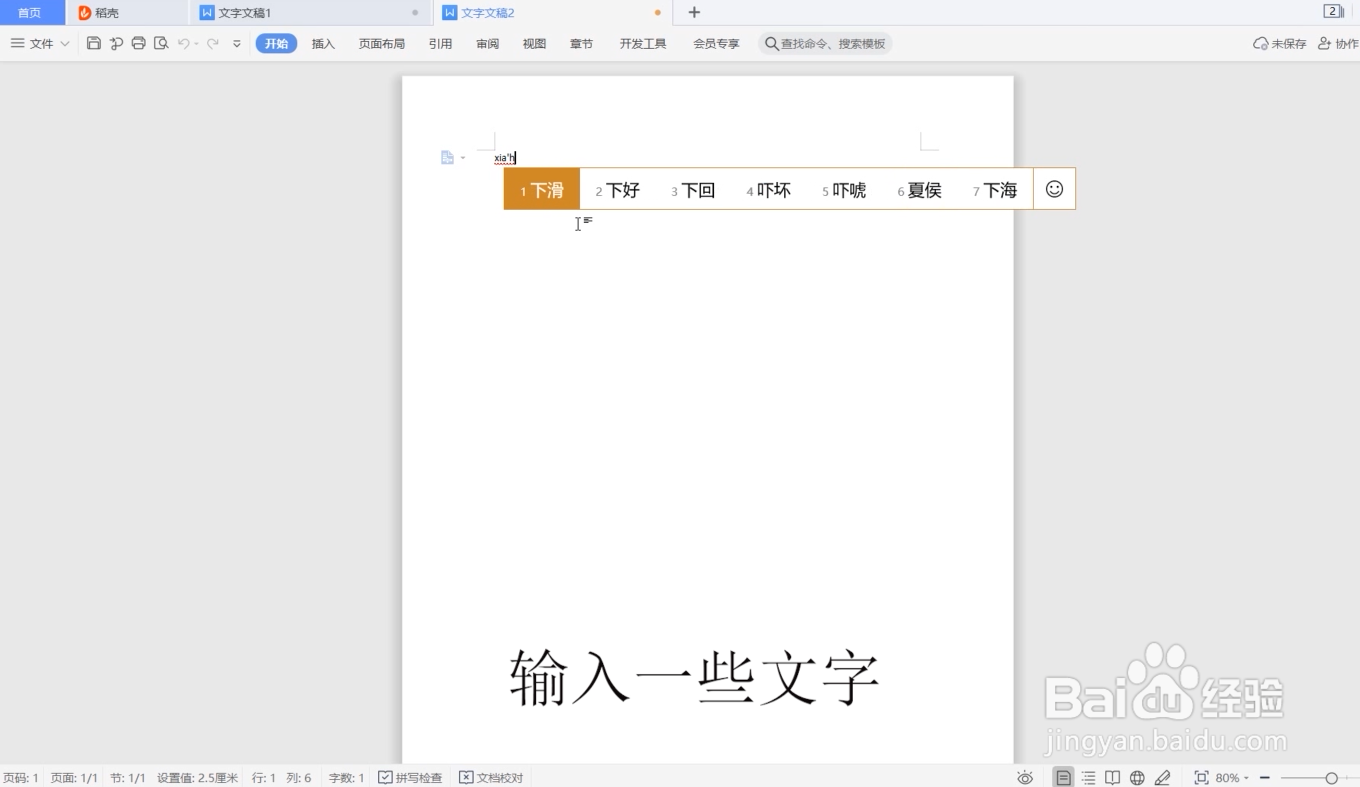
Task: Select candidate 夏侯 from IME bar
Action: pyautogui.click(x=919, y=189)
